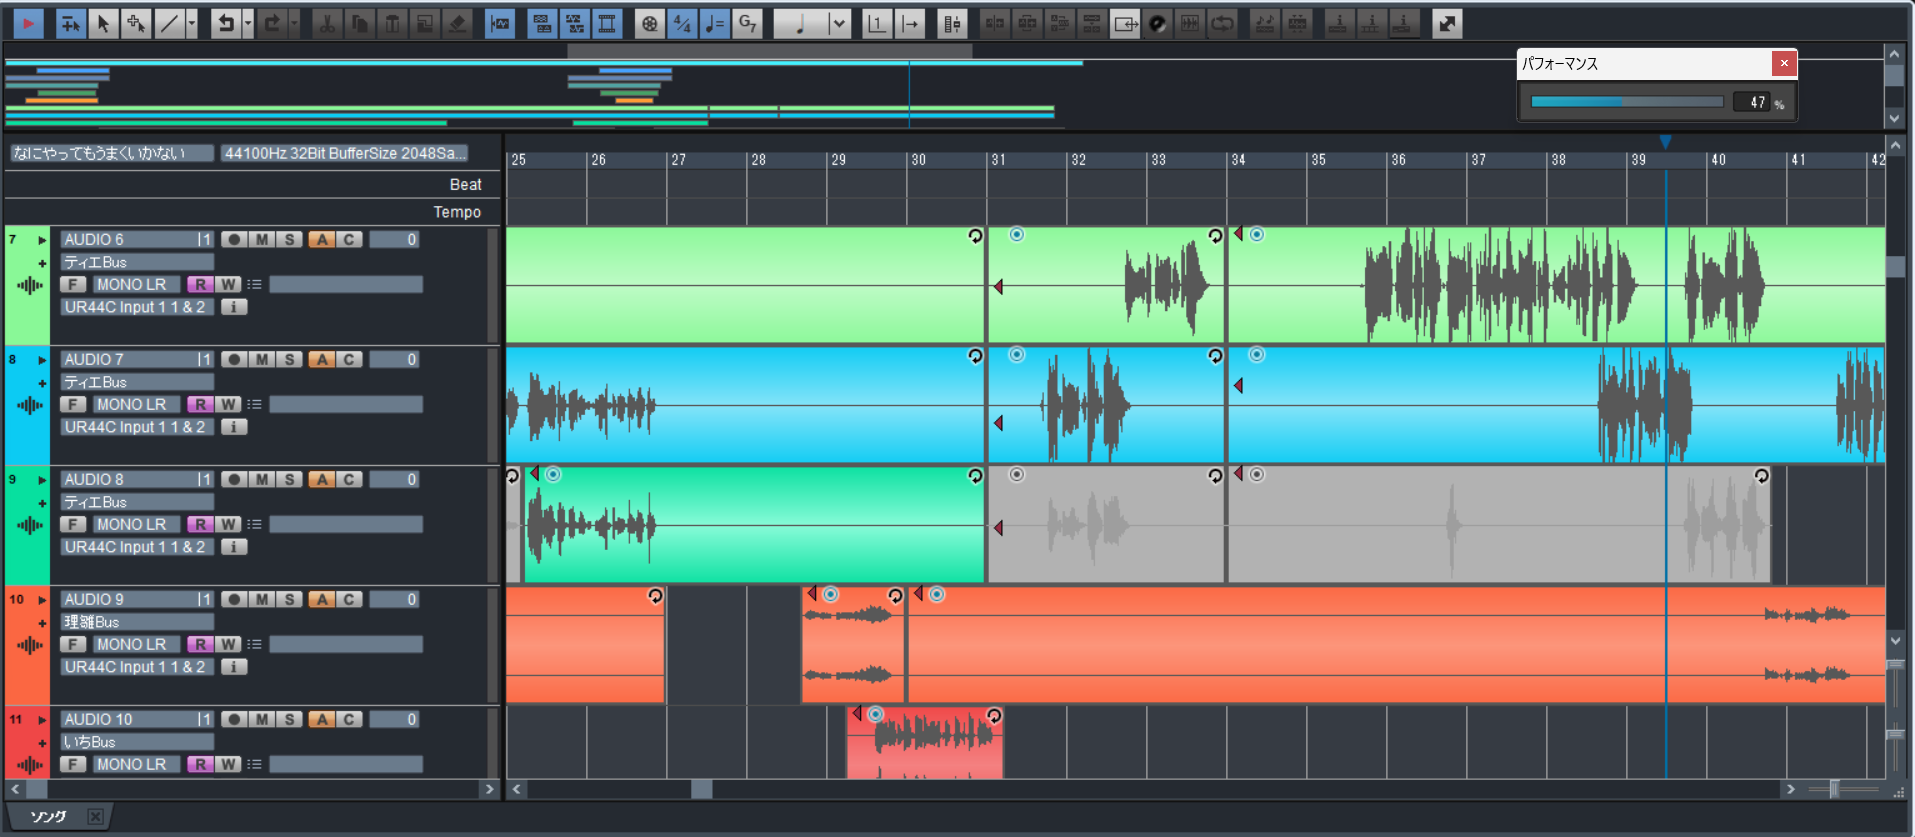Open the undo history dropdown arrow
The image size is (1915, 837).
(x=248, y=24)
